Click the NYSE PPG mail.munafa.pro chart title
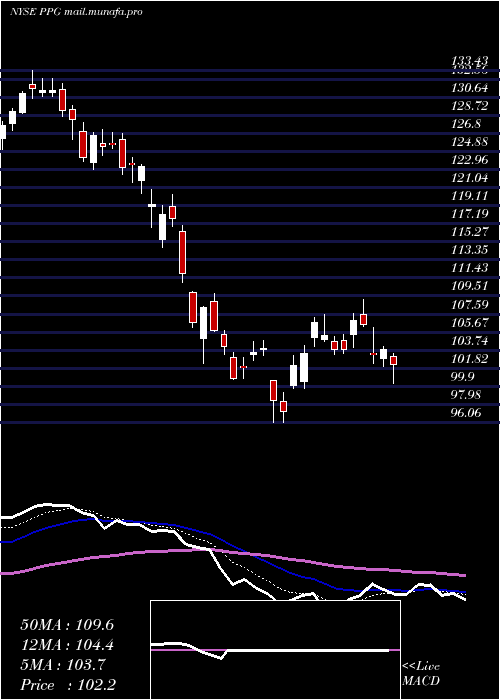 click(76, 12)
